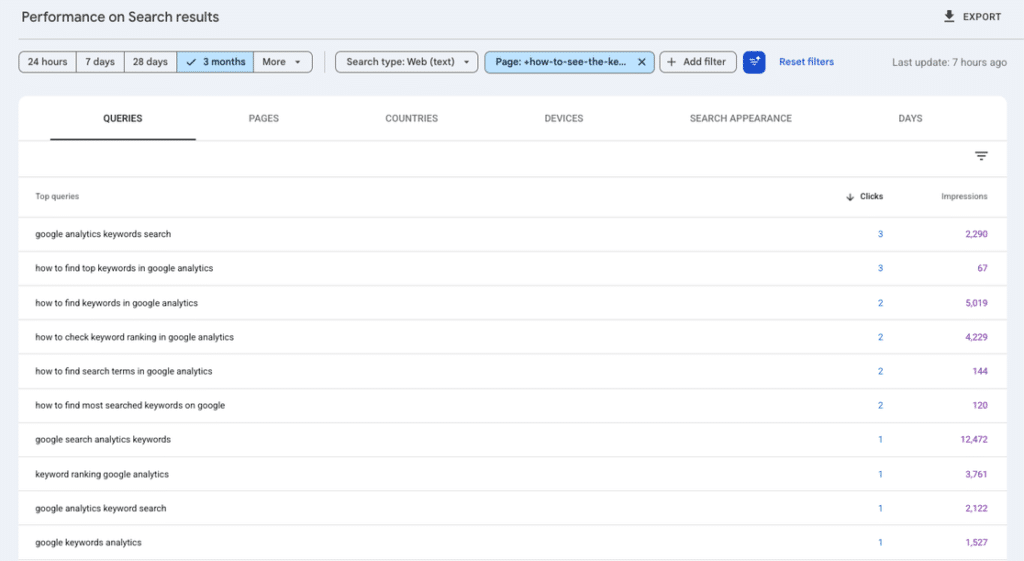Click the plus icon in Add filter

[671, 62]
